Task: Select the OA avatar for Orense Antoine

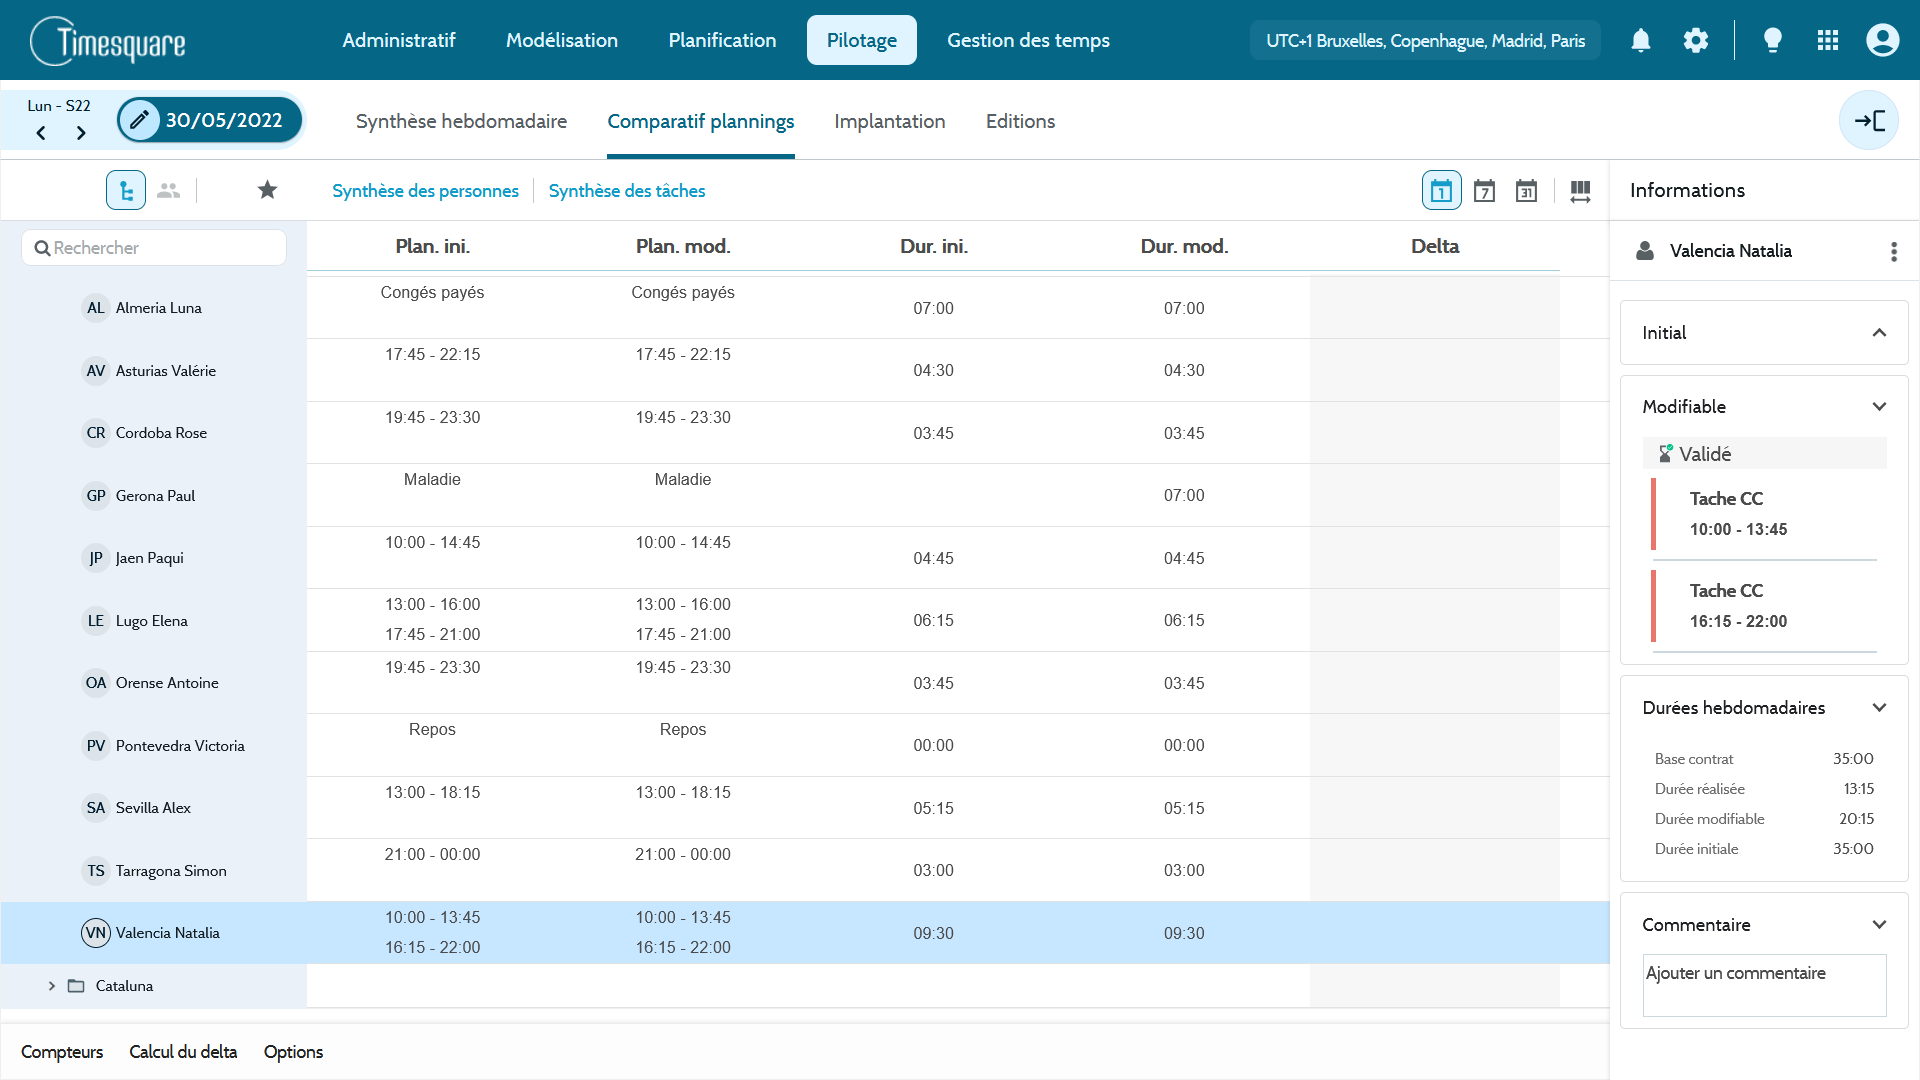Action: [96, 683]
